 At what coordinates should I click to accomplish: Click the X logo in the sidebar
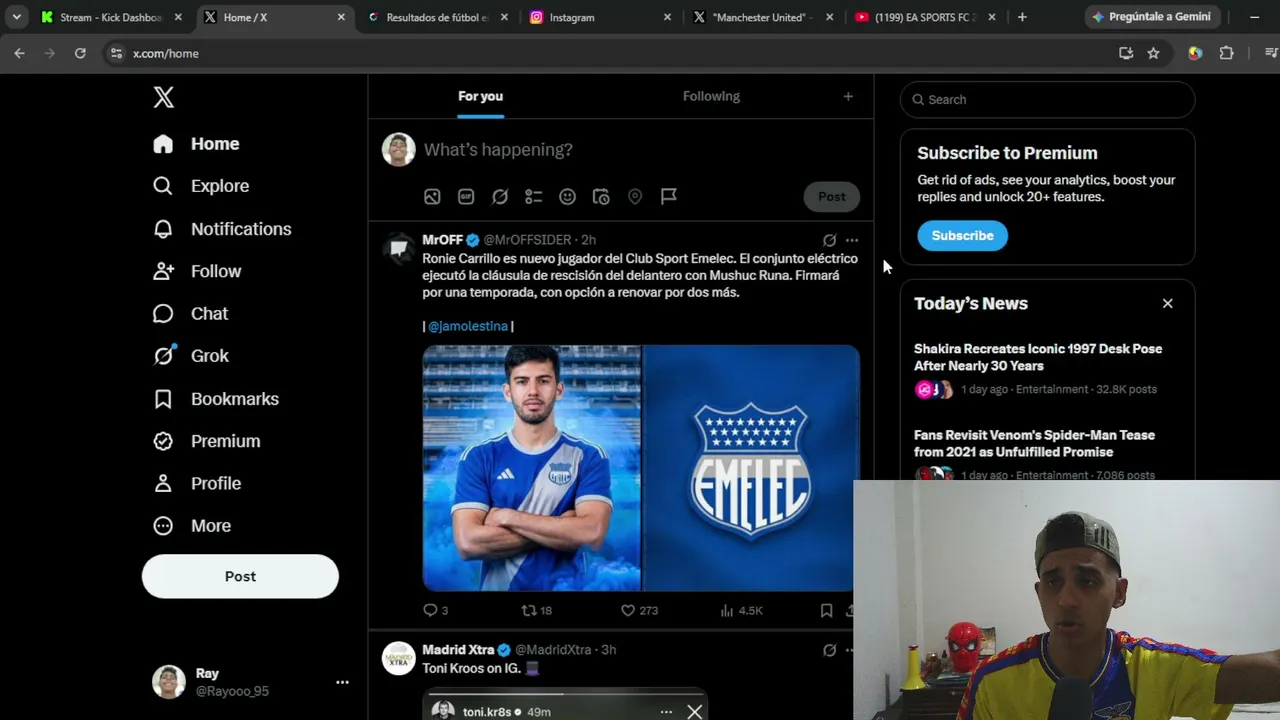(164, 97)
